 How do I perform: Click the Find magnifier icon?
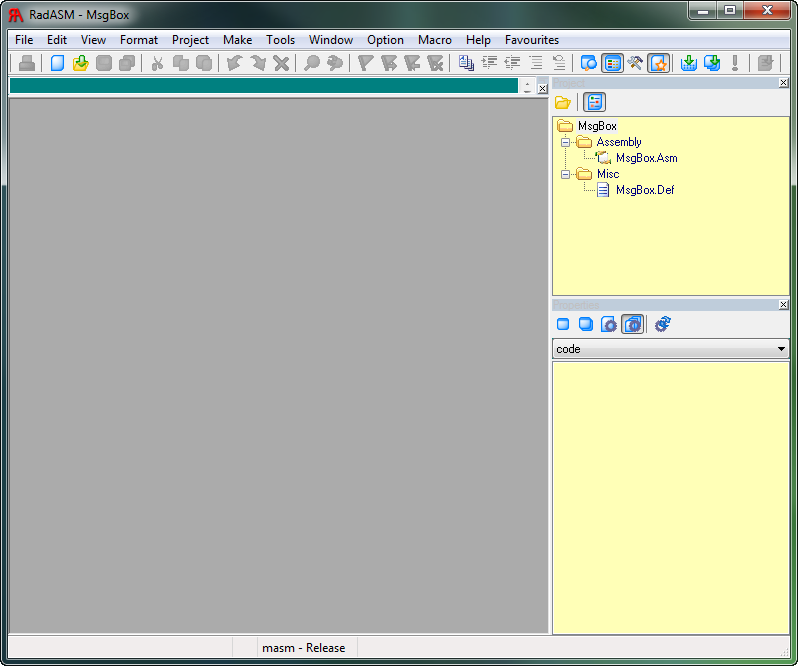(311, 64)
